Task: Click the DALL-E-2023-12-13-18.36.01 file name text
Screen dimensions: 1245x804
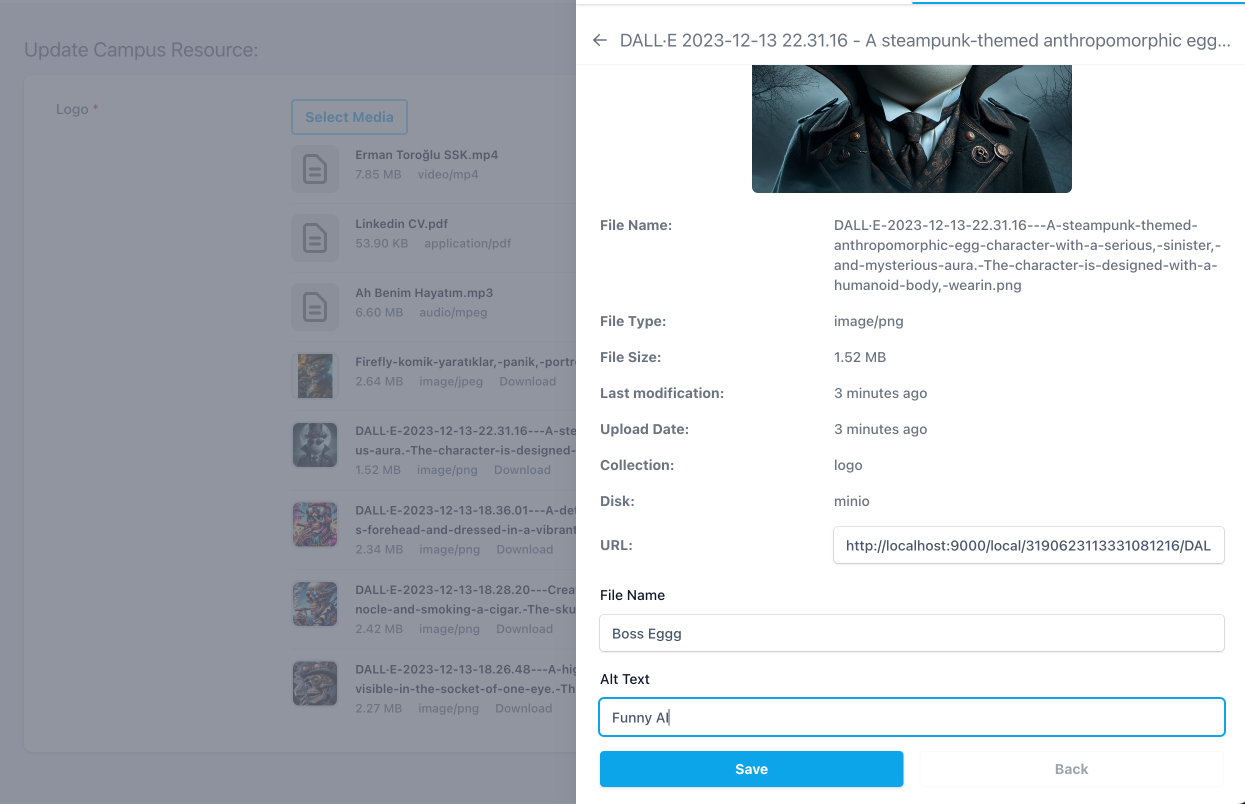Action: pos(465,520)
